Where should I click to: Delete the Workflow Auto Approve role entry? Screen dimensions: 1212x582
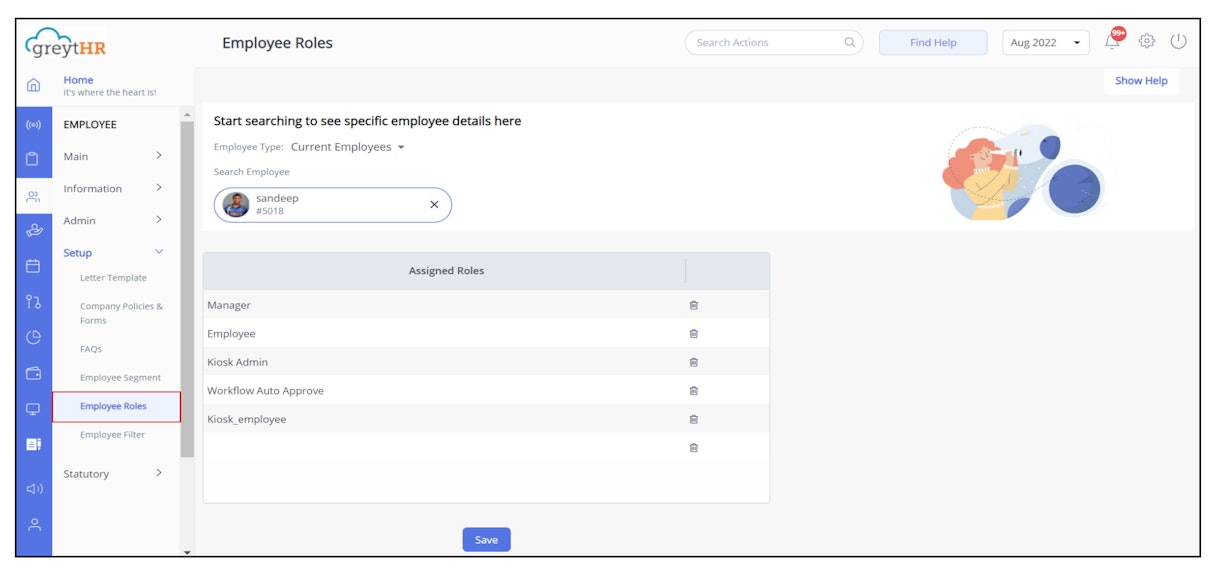click(x=693, y=391)
